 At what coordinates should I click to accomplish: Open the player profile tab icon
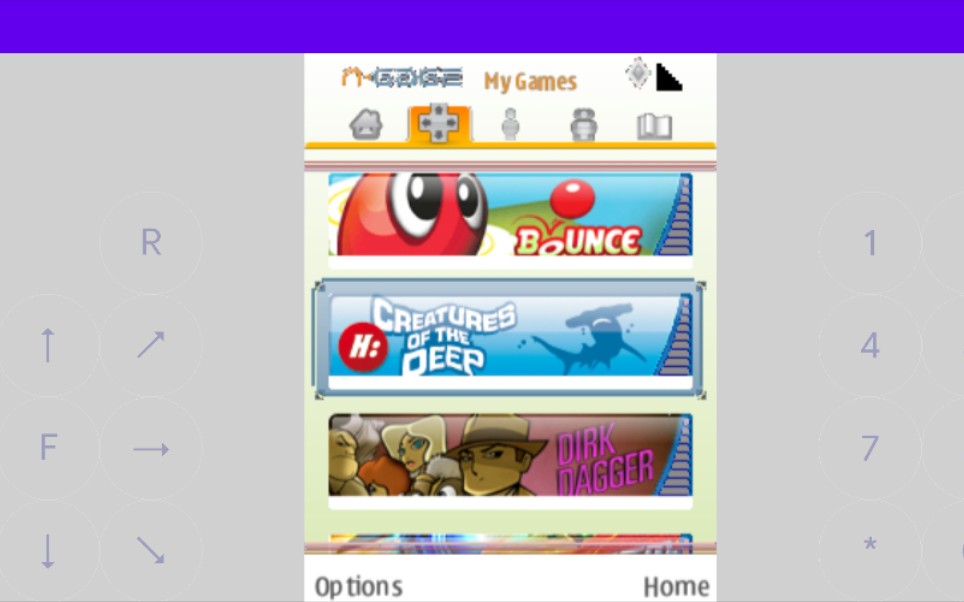click(x=510, y=124)
